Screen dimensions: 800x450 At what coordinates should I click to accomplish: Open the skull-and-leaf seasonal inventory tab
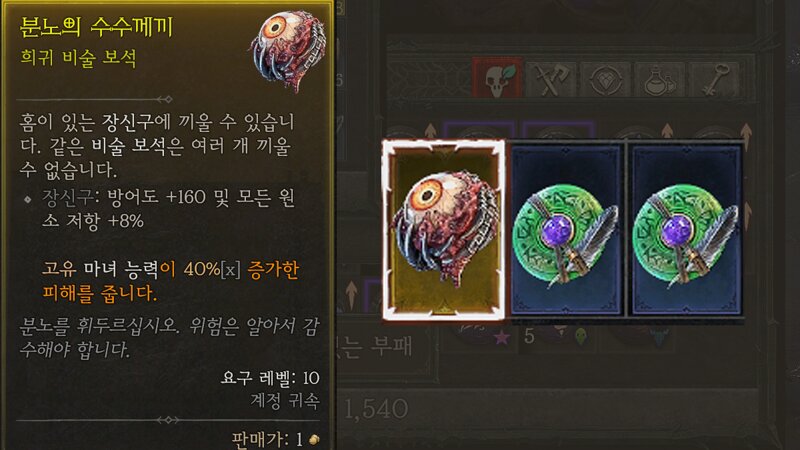tap(497, 79)
